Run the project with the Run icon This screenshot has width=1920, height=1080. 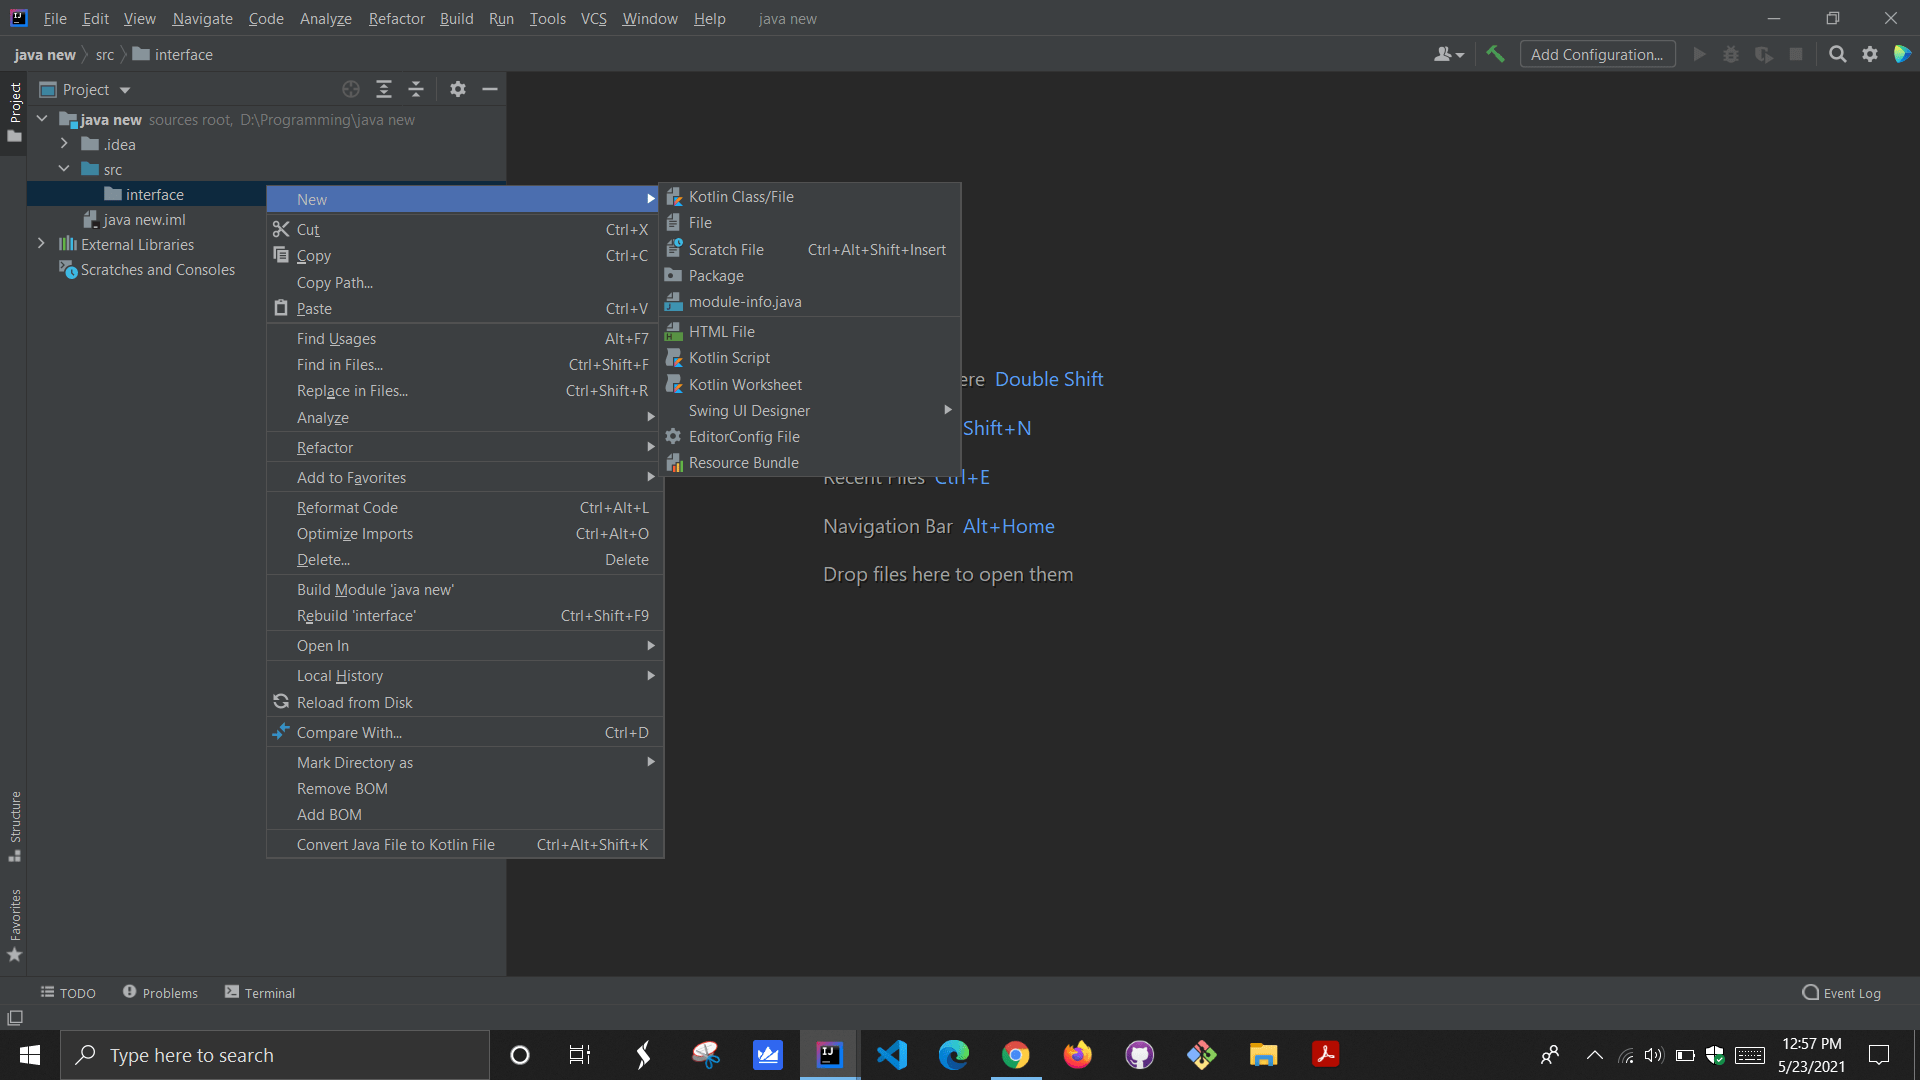1700,54
